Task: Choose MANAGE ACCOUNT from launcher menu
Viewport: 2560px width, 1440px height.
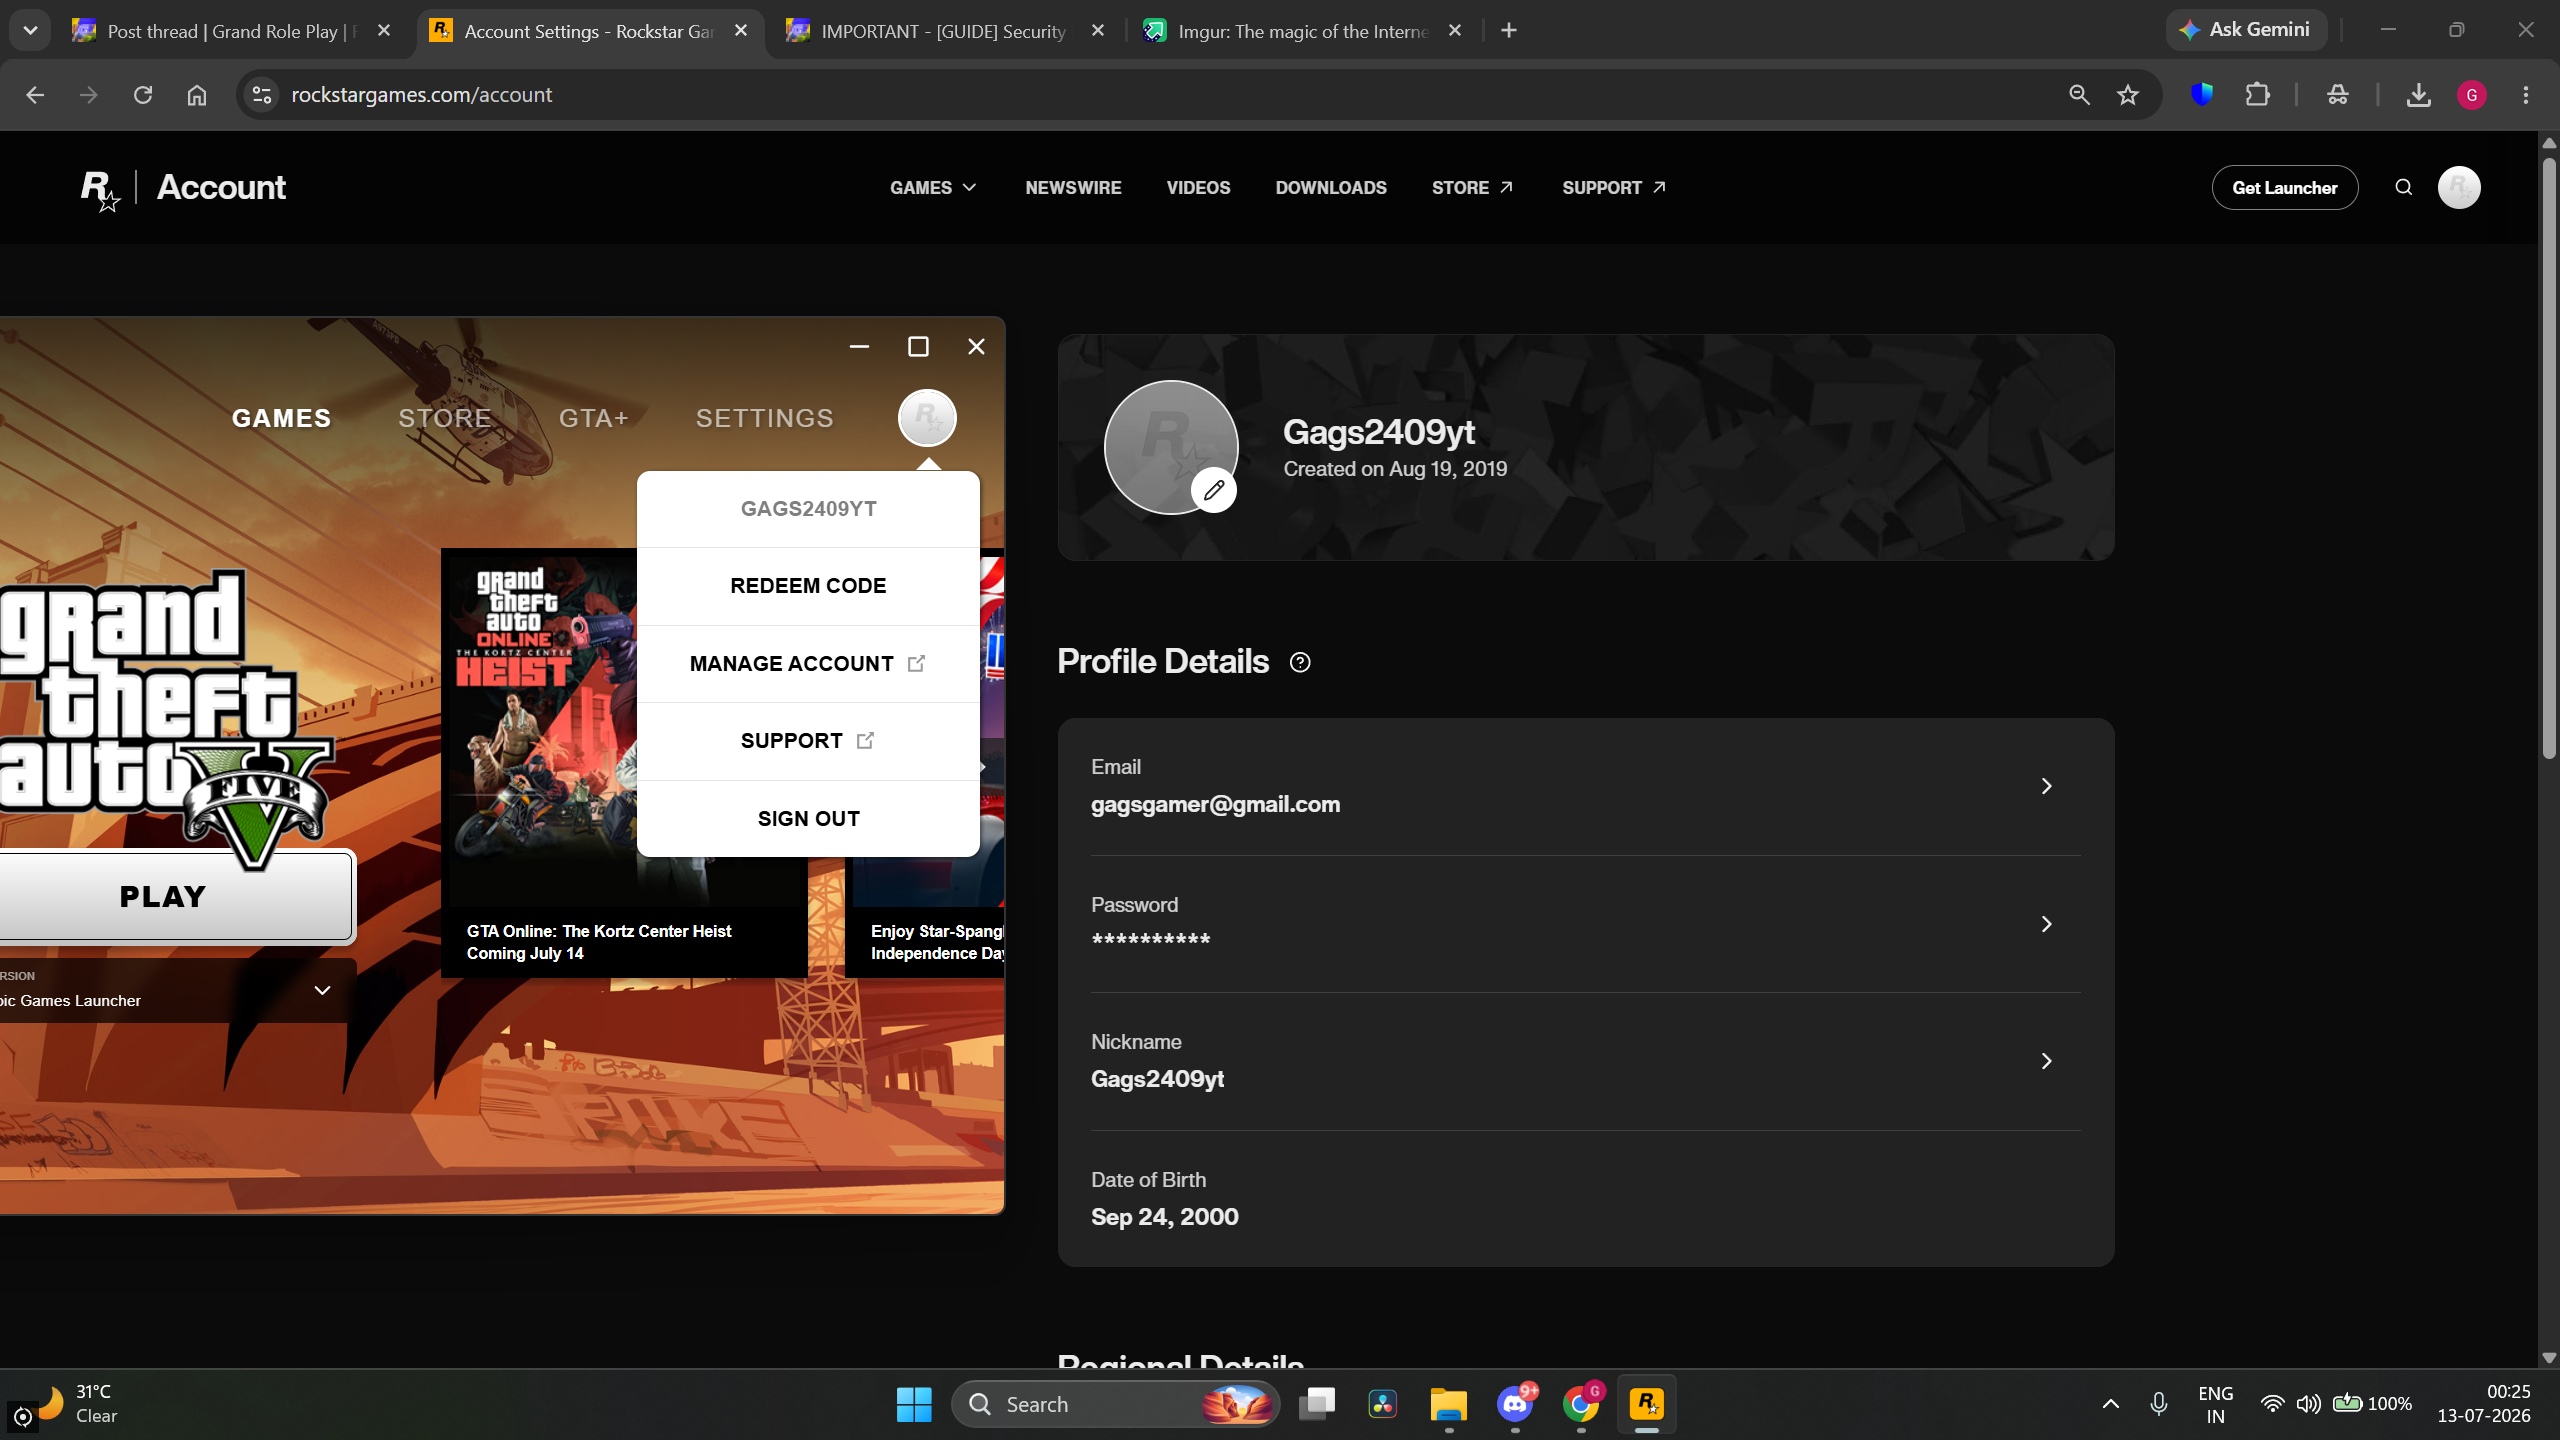Action: 808,664
